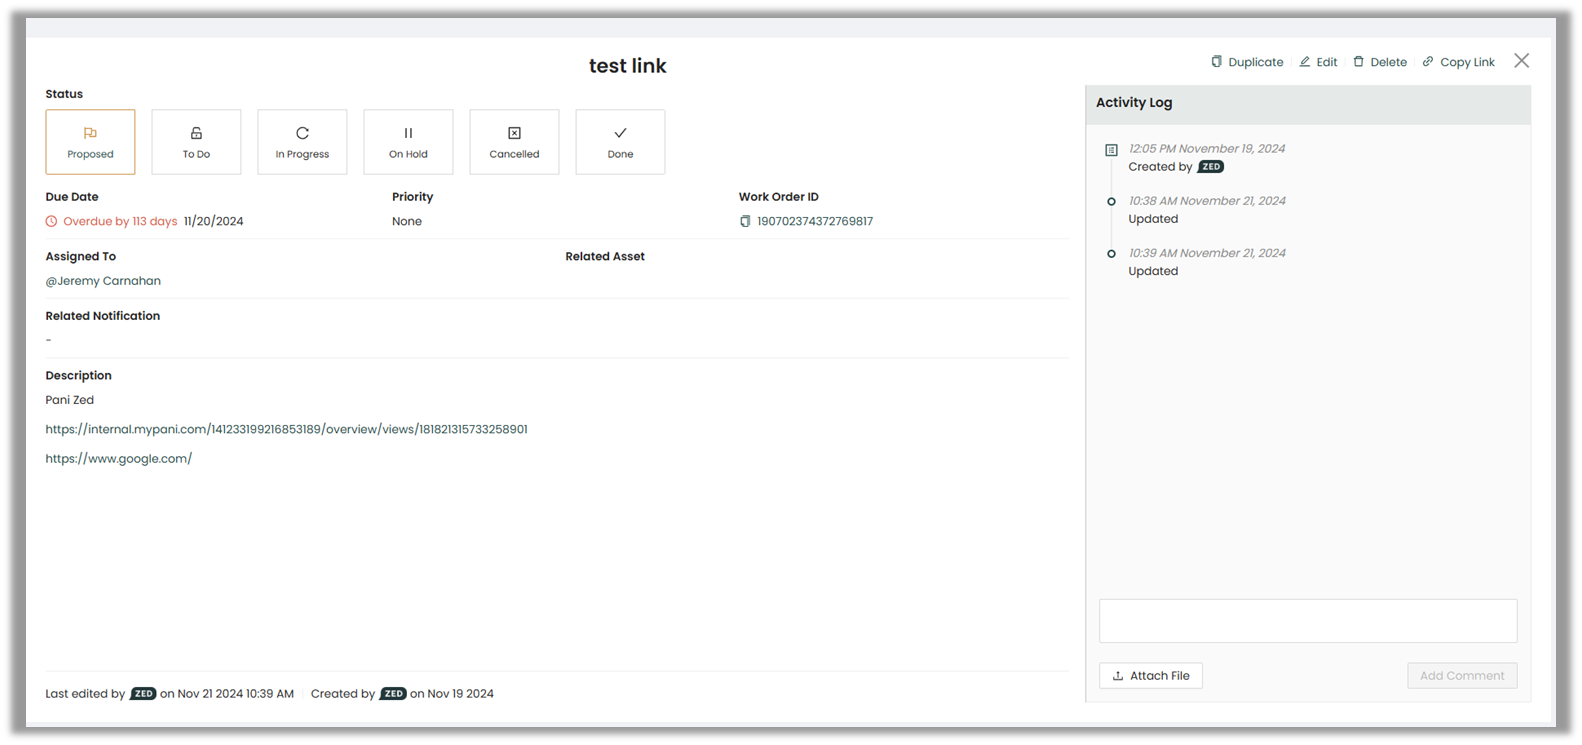This screenshot has width=1582, height=745.
Task: Copy the Work Order ID using the copy icon
Action: (x=745, y=222)
